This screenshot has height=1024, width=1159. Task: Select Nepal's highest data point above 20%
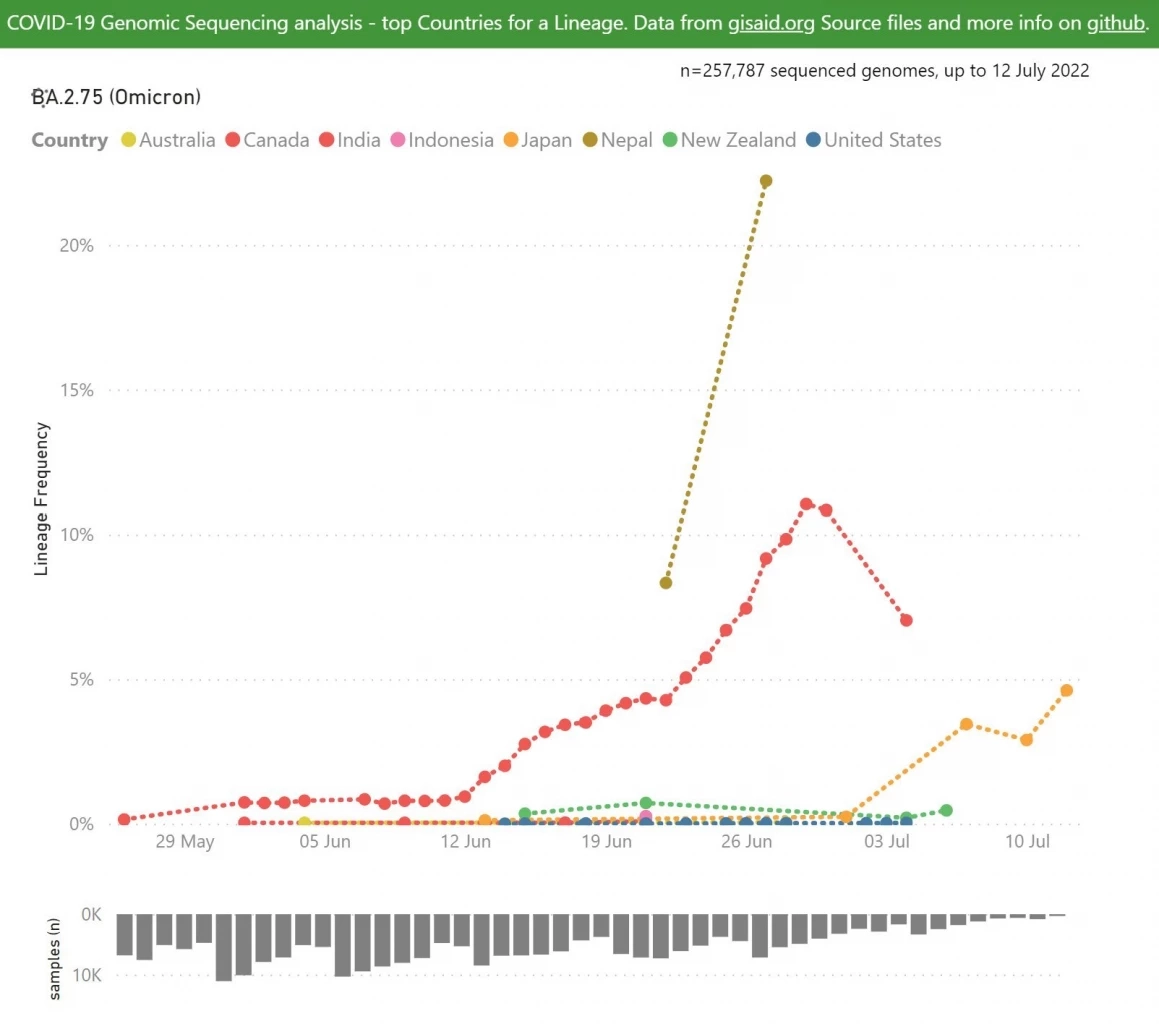[x=766, y=181]
